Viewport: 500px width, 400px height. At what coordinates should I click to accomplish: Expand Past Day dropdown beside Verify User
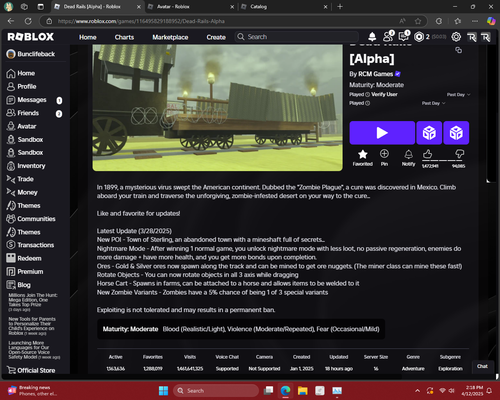[459, 95]
